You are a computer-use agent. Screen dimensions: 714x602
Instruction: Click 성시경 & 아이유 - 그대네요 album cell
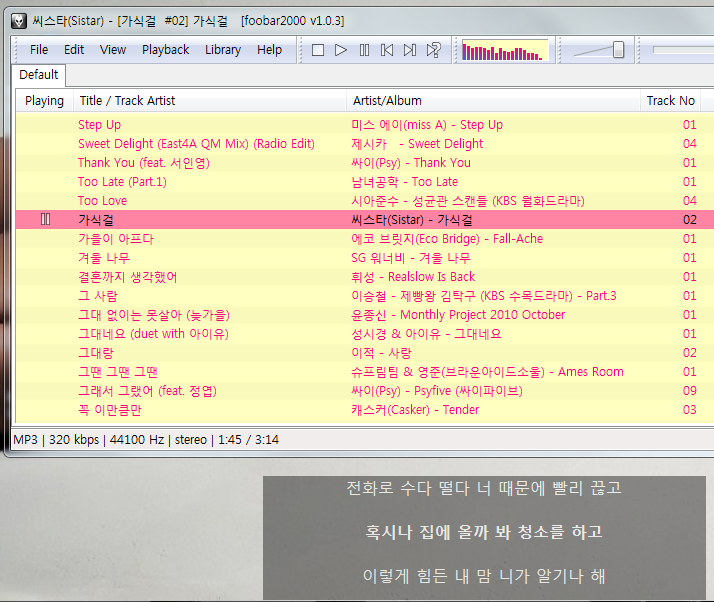(x=426, y=334)
